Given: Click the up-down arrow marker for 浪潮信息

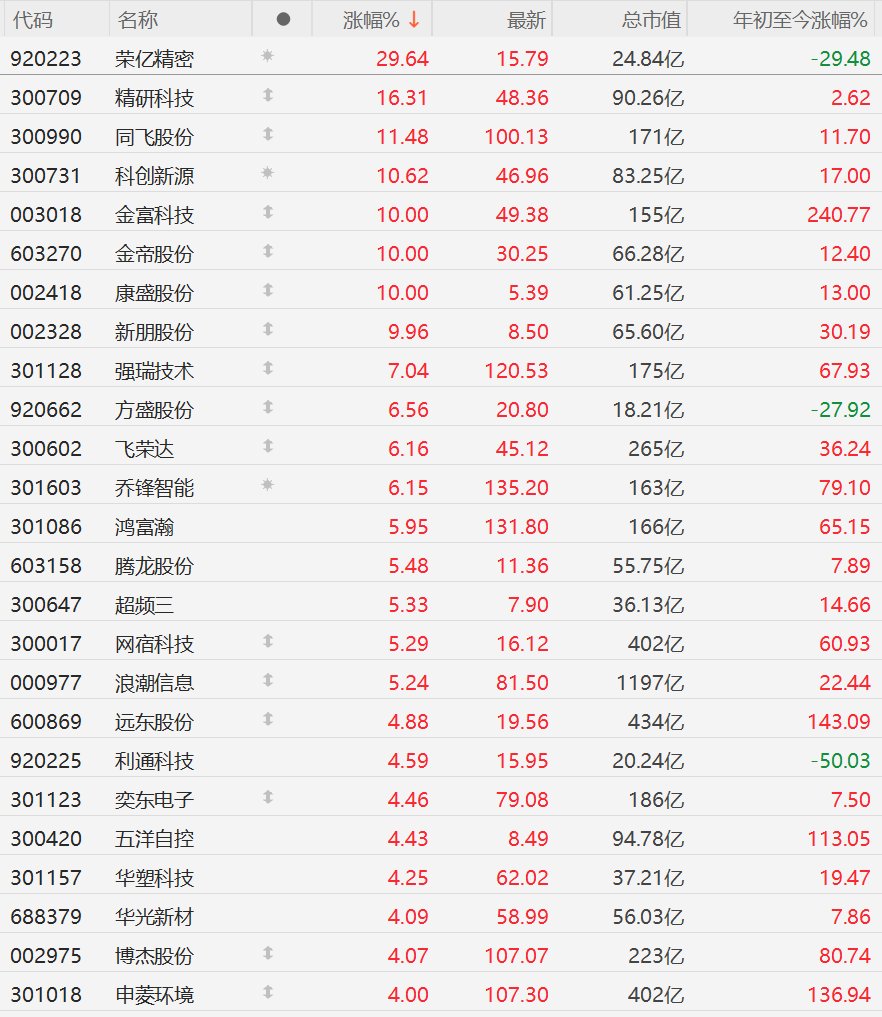Looking at the screenshot, I should [x=268, y=680].
